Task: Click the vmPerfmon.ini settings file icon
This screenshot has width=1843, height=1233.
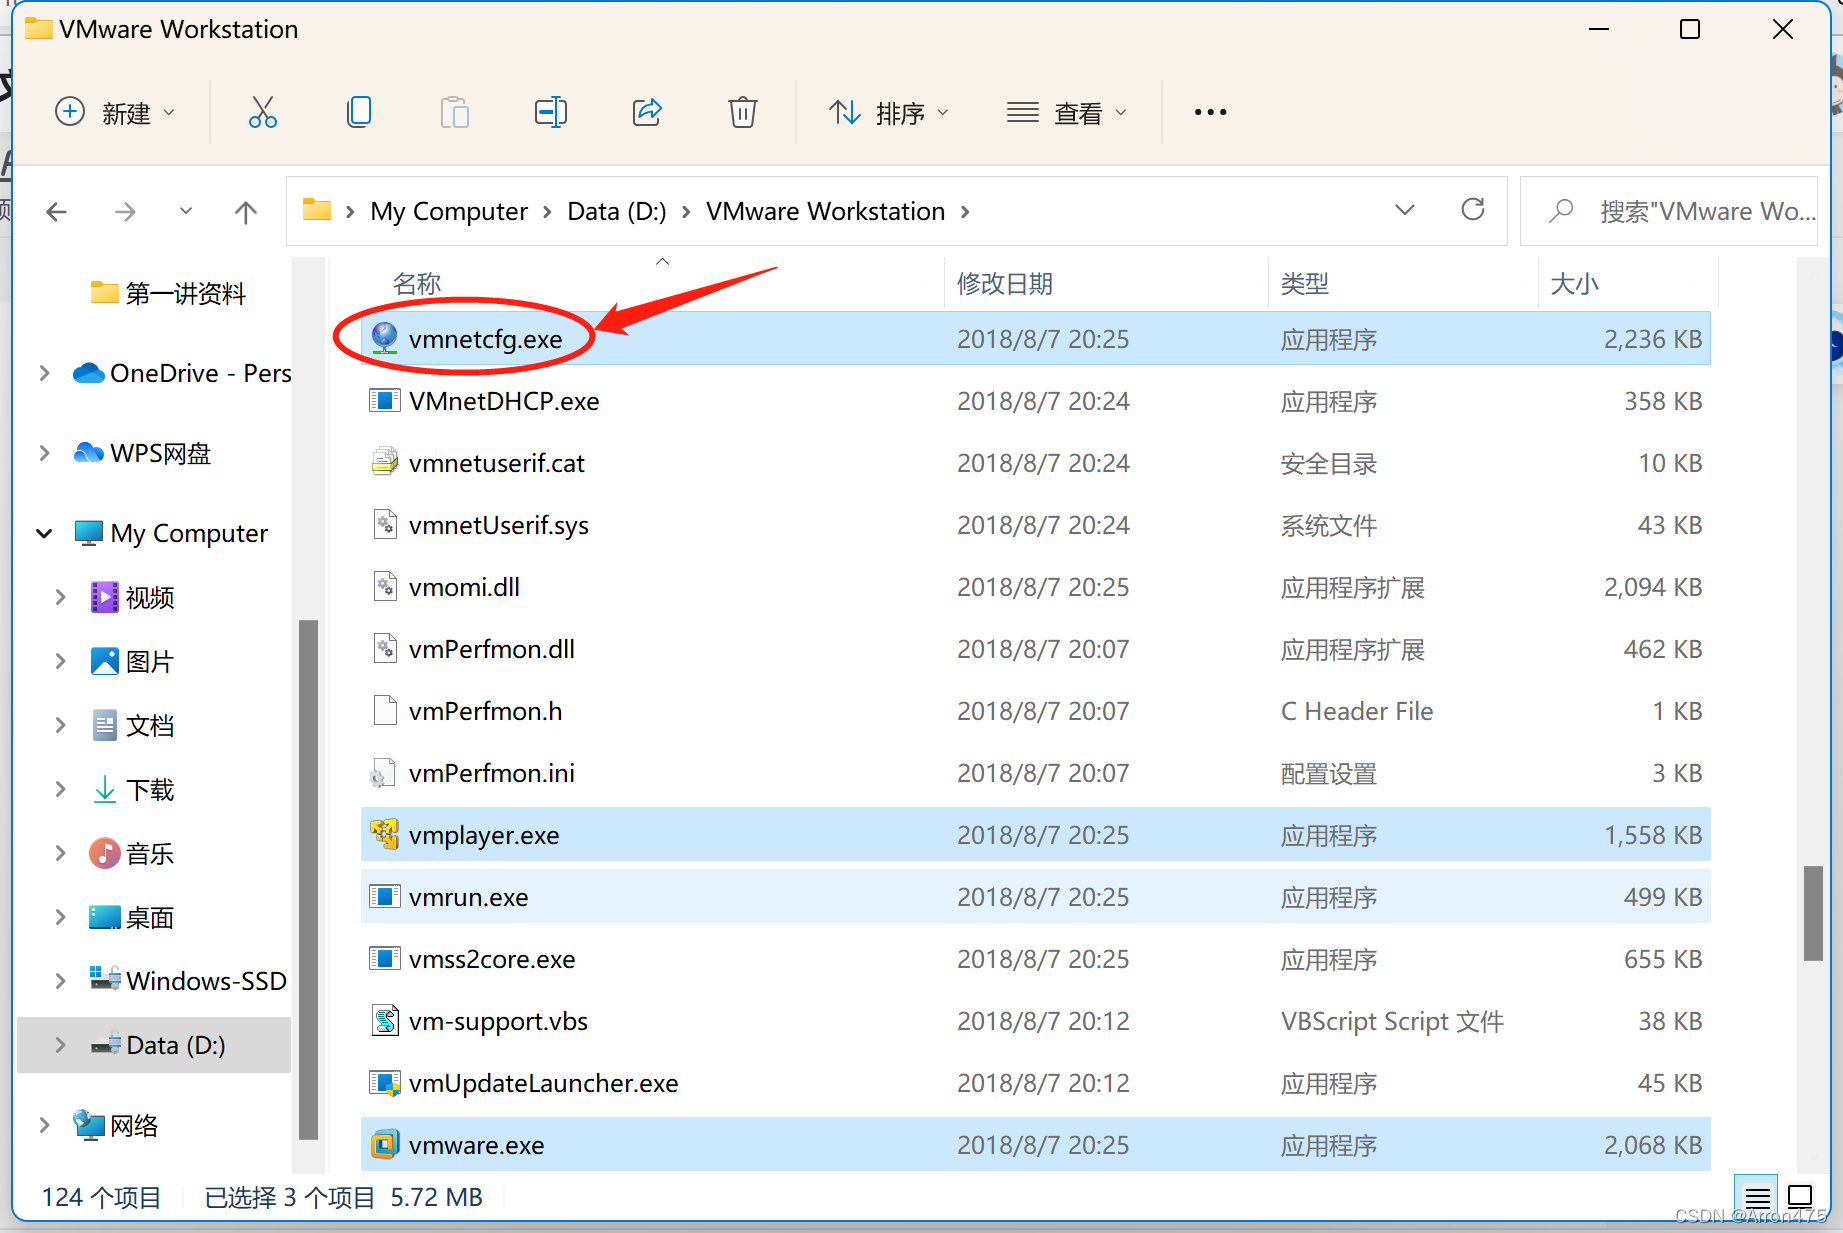Action: point(383,772)
